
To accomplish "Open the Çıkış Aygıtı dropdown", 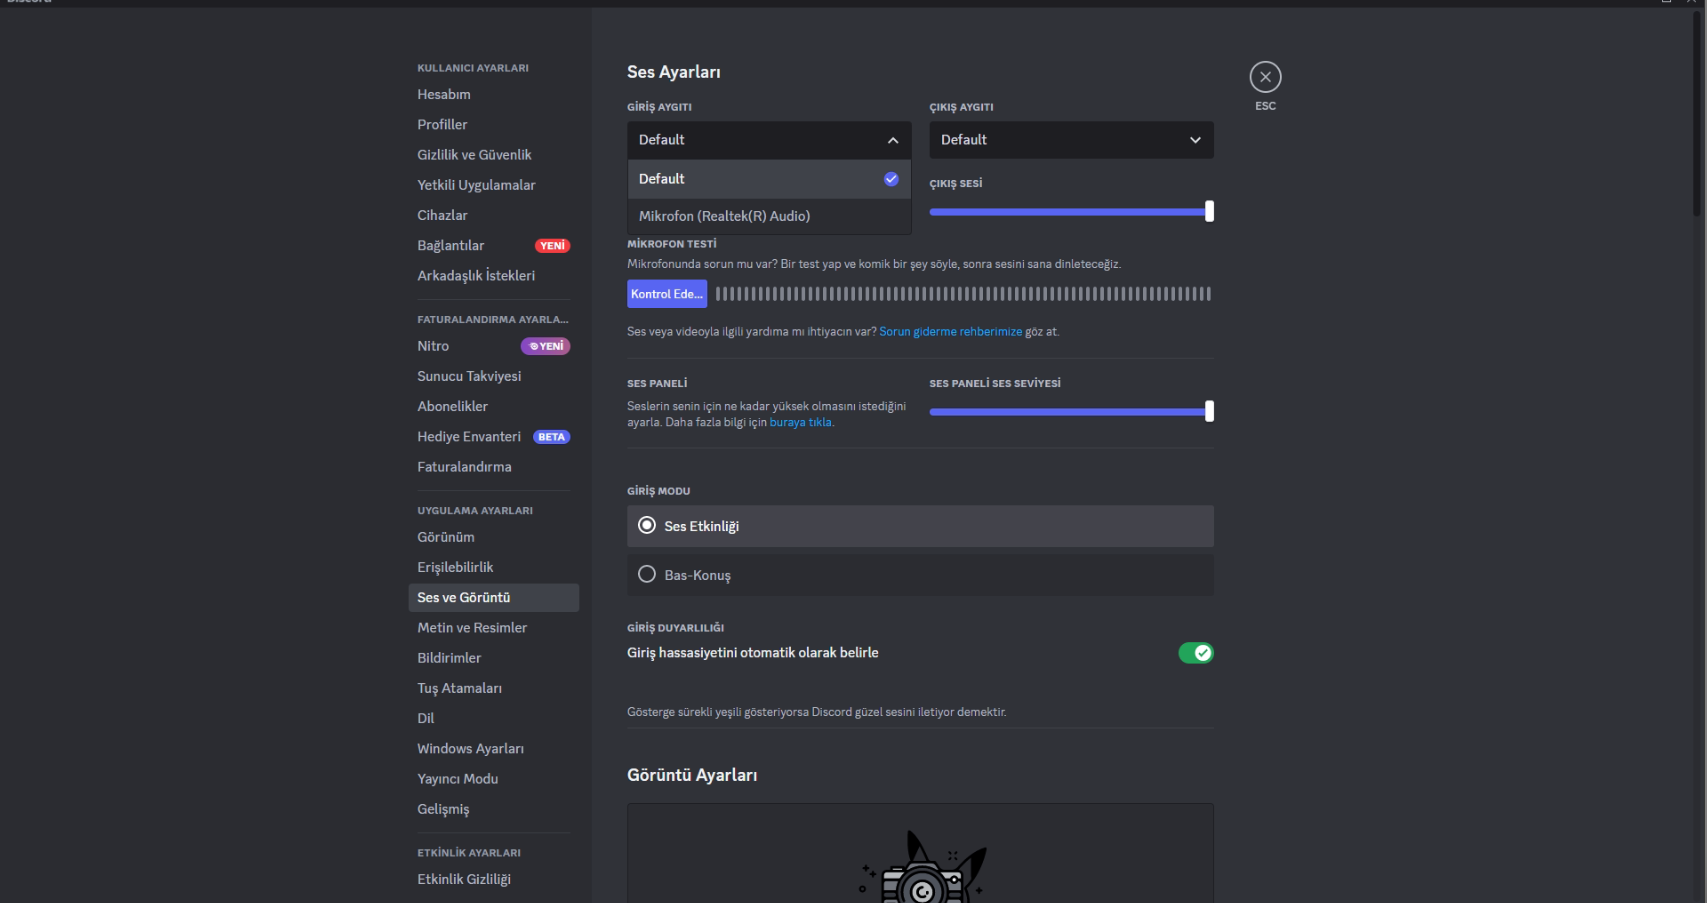I will [x=1071, y=140].
